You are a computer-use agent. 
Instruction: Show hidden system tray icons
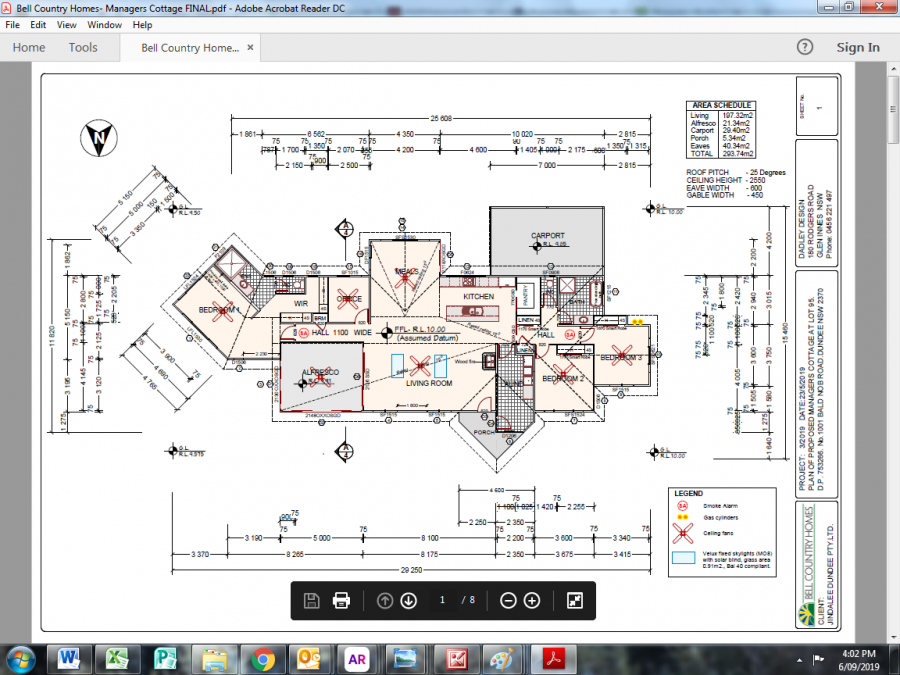(800, 660)
